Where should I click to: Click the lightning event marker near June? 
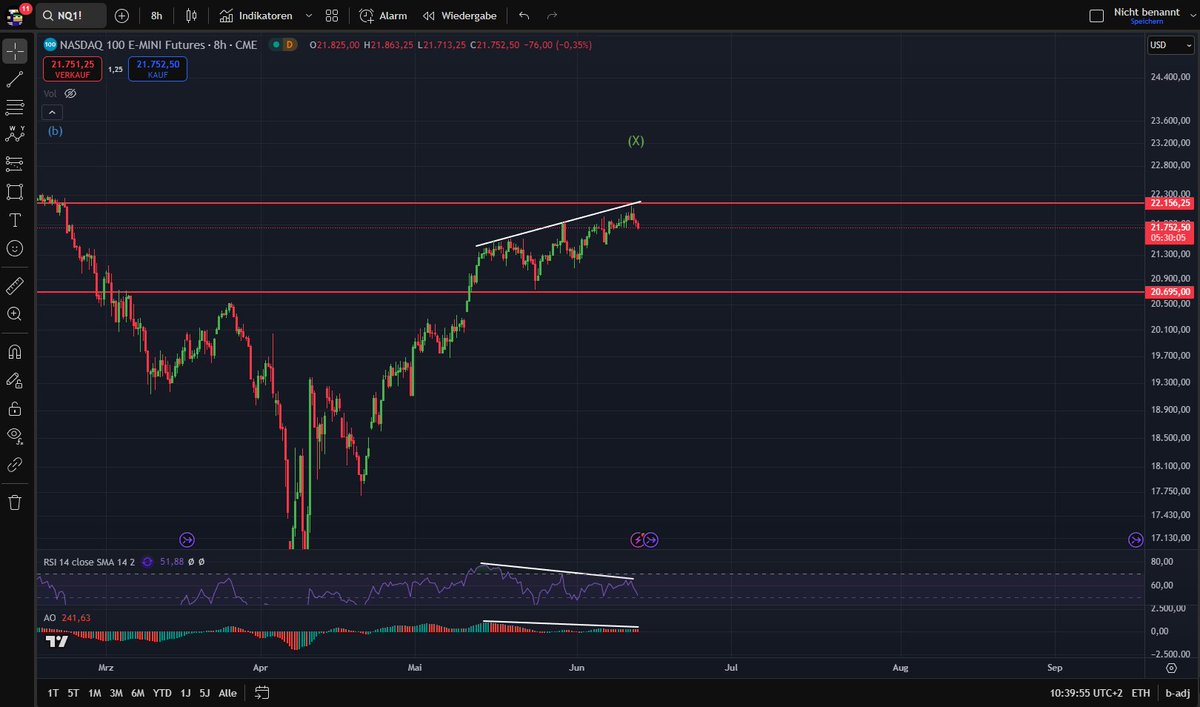[x=638, y=540]
